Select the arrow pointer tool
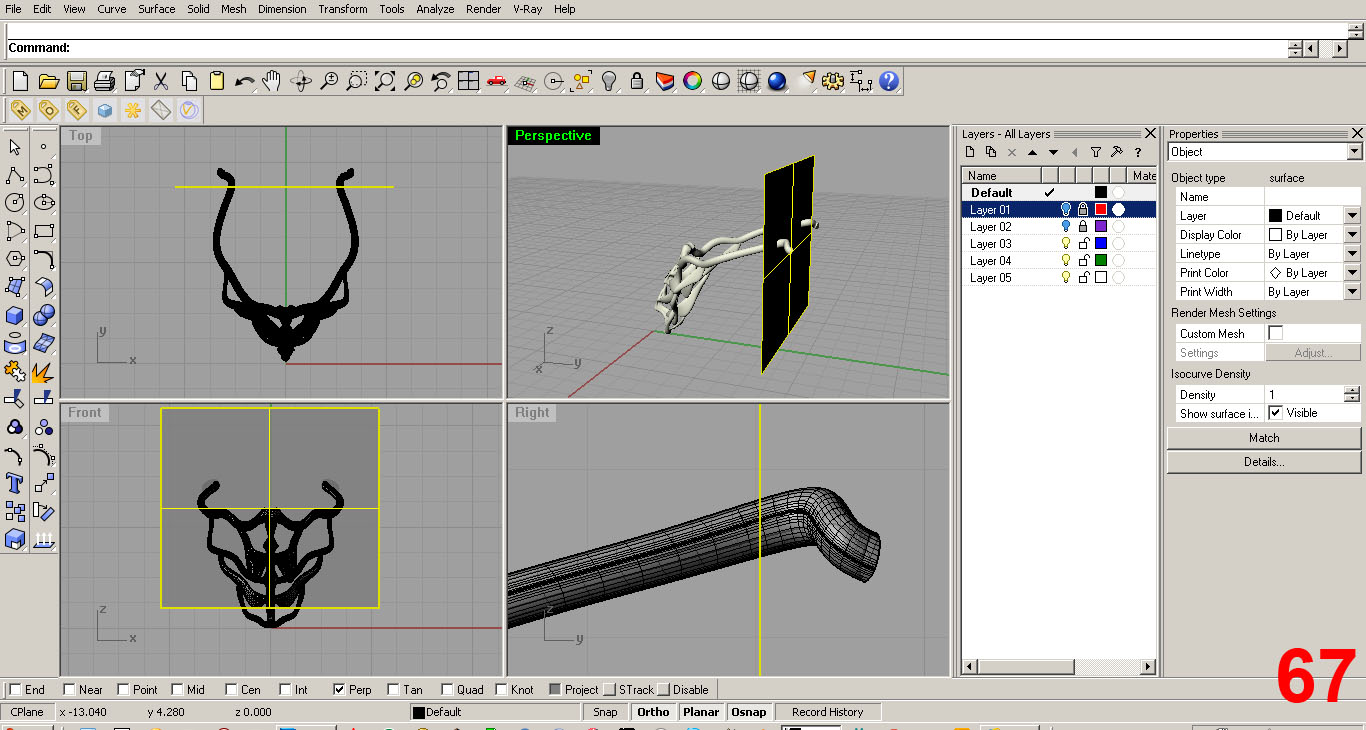Viewport: 1366px width, 730px height. [15, 147]
